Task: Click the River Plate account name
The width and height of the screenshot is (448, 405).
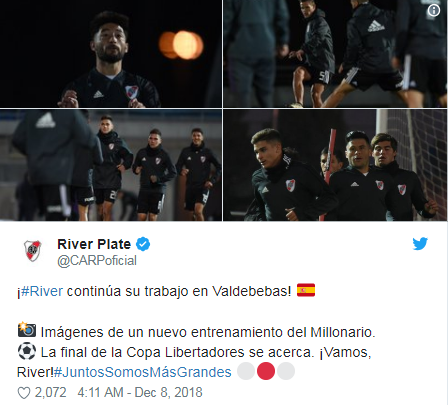Action: [x=94, y=244]
